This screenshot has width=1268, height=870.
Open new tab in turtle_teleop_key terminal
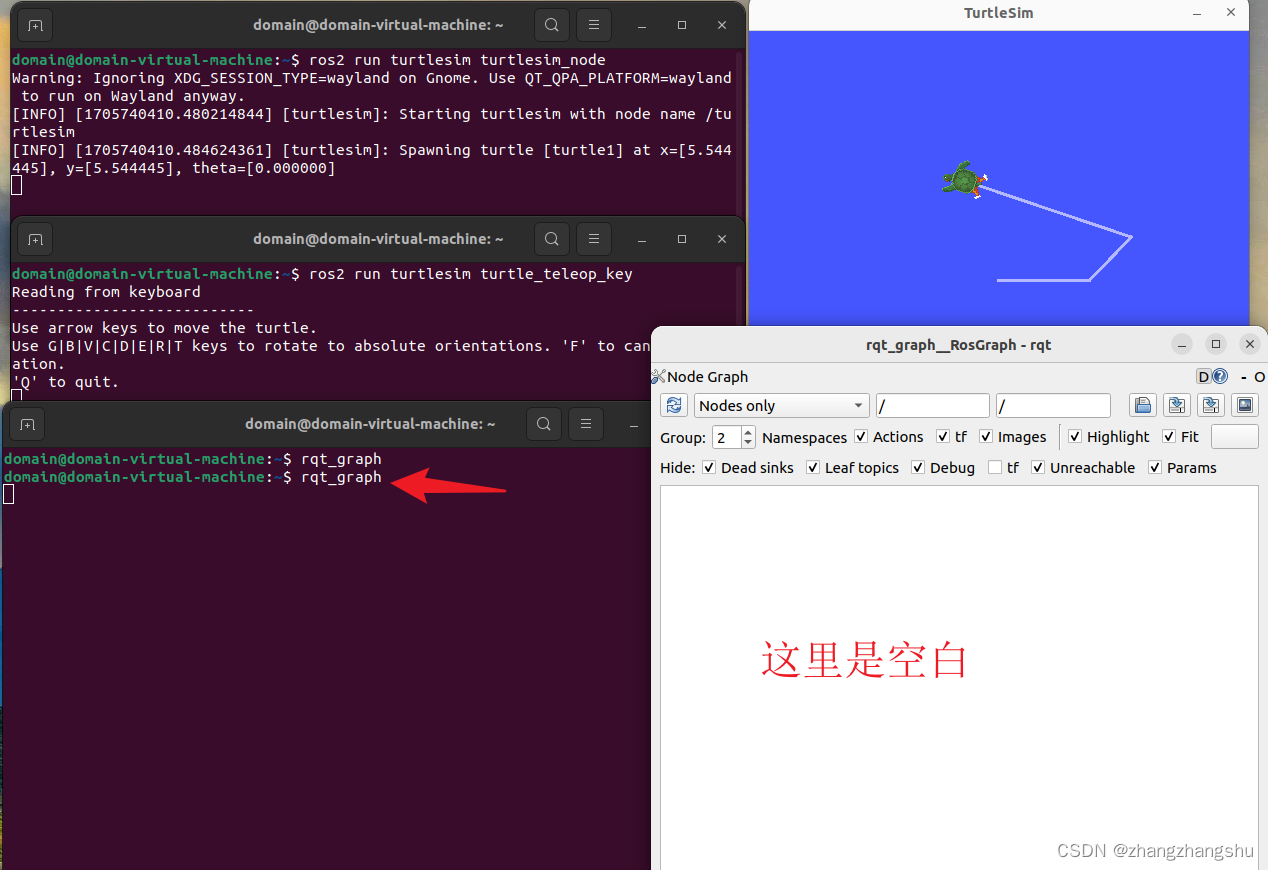click(35, 239)
